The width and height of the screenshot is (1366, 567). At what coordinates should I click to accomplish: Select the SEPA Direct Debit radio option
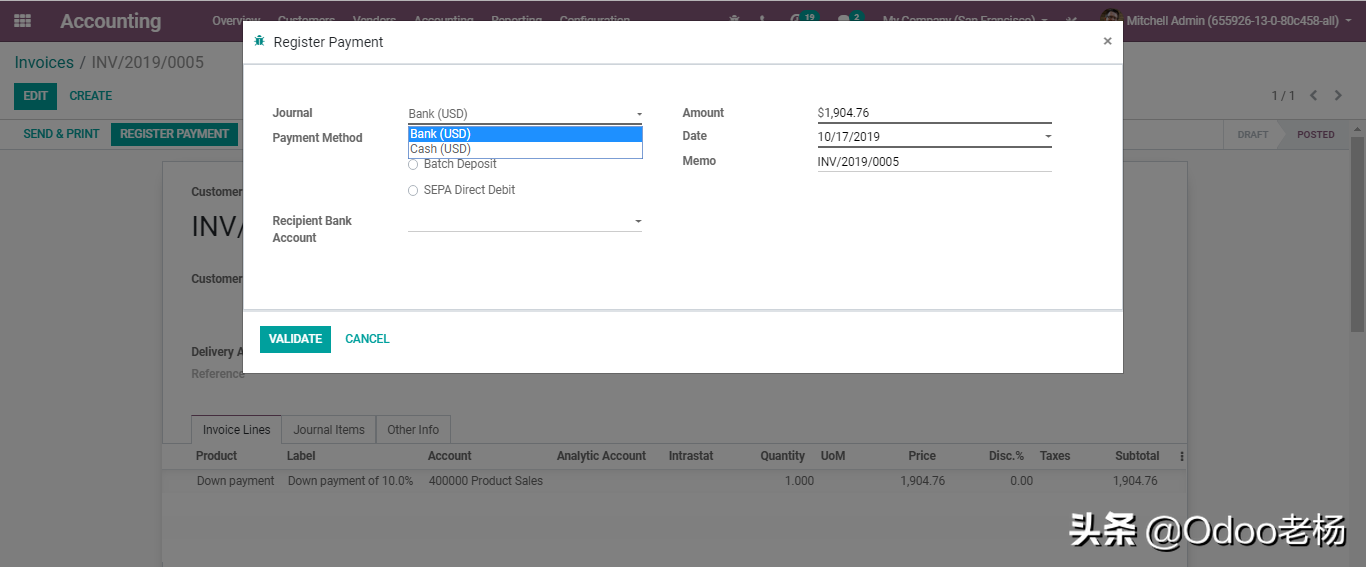(413, 190)
